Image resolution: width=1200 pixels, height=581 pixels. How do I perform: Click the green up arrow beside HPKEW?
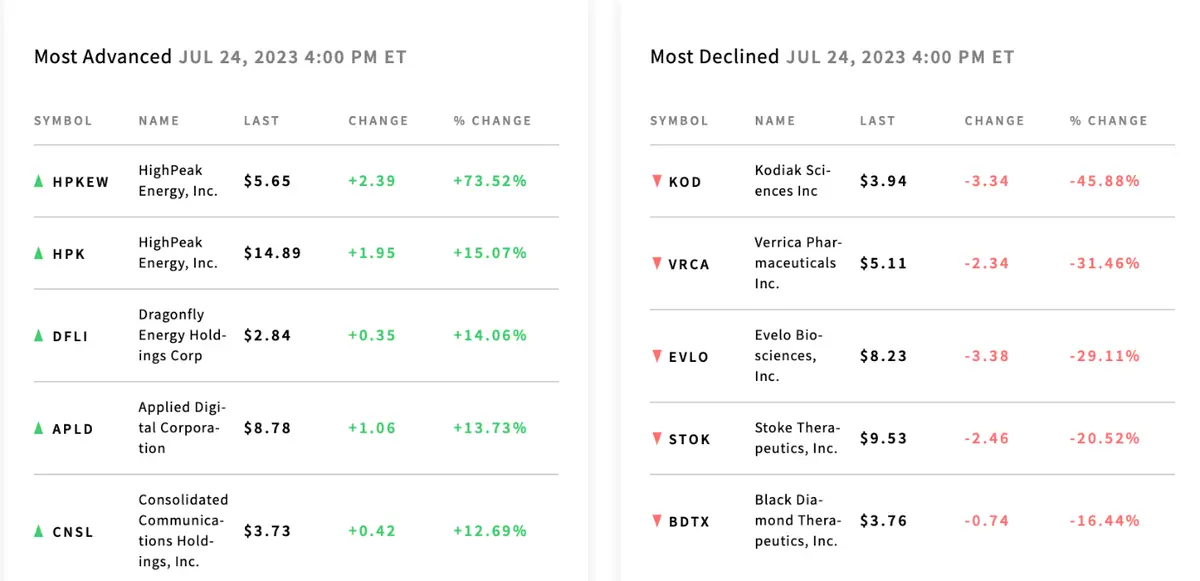point(39,181)
